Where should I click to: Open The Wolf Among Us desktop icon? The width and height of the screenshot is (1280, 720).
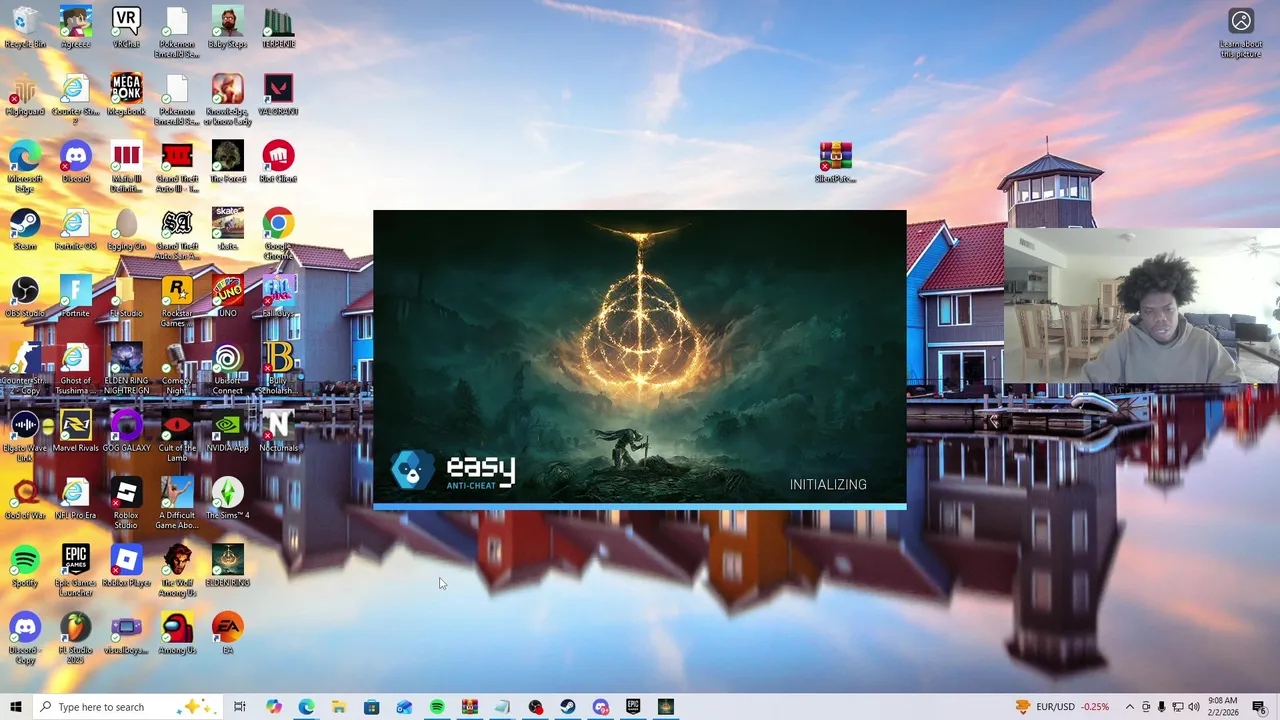coord(177,570)
